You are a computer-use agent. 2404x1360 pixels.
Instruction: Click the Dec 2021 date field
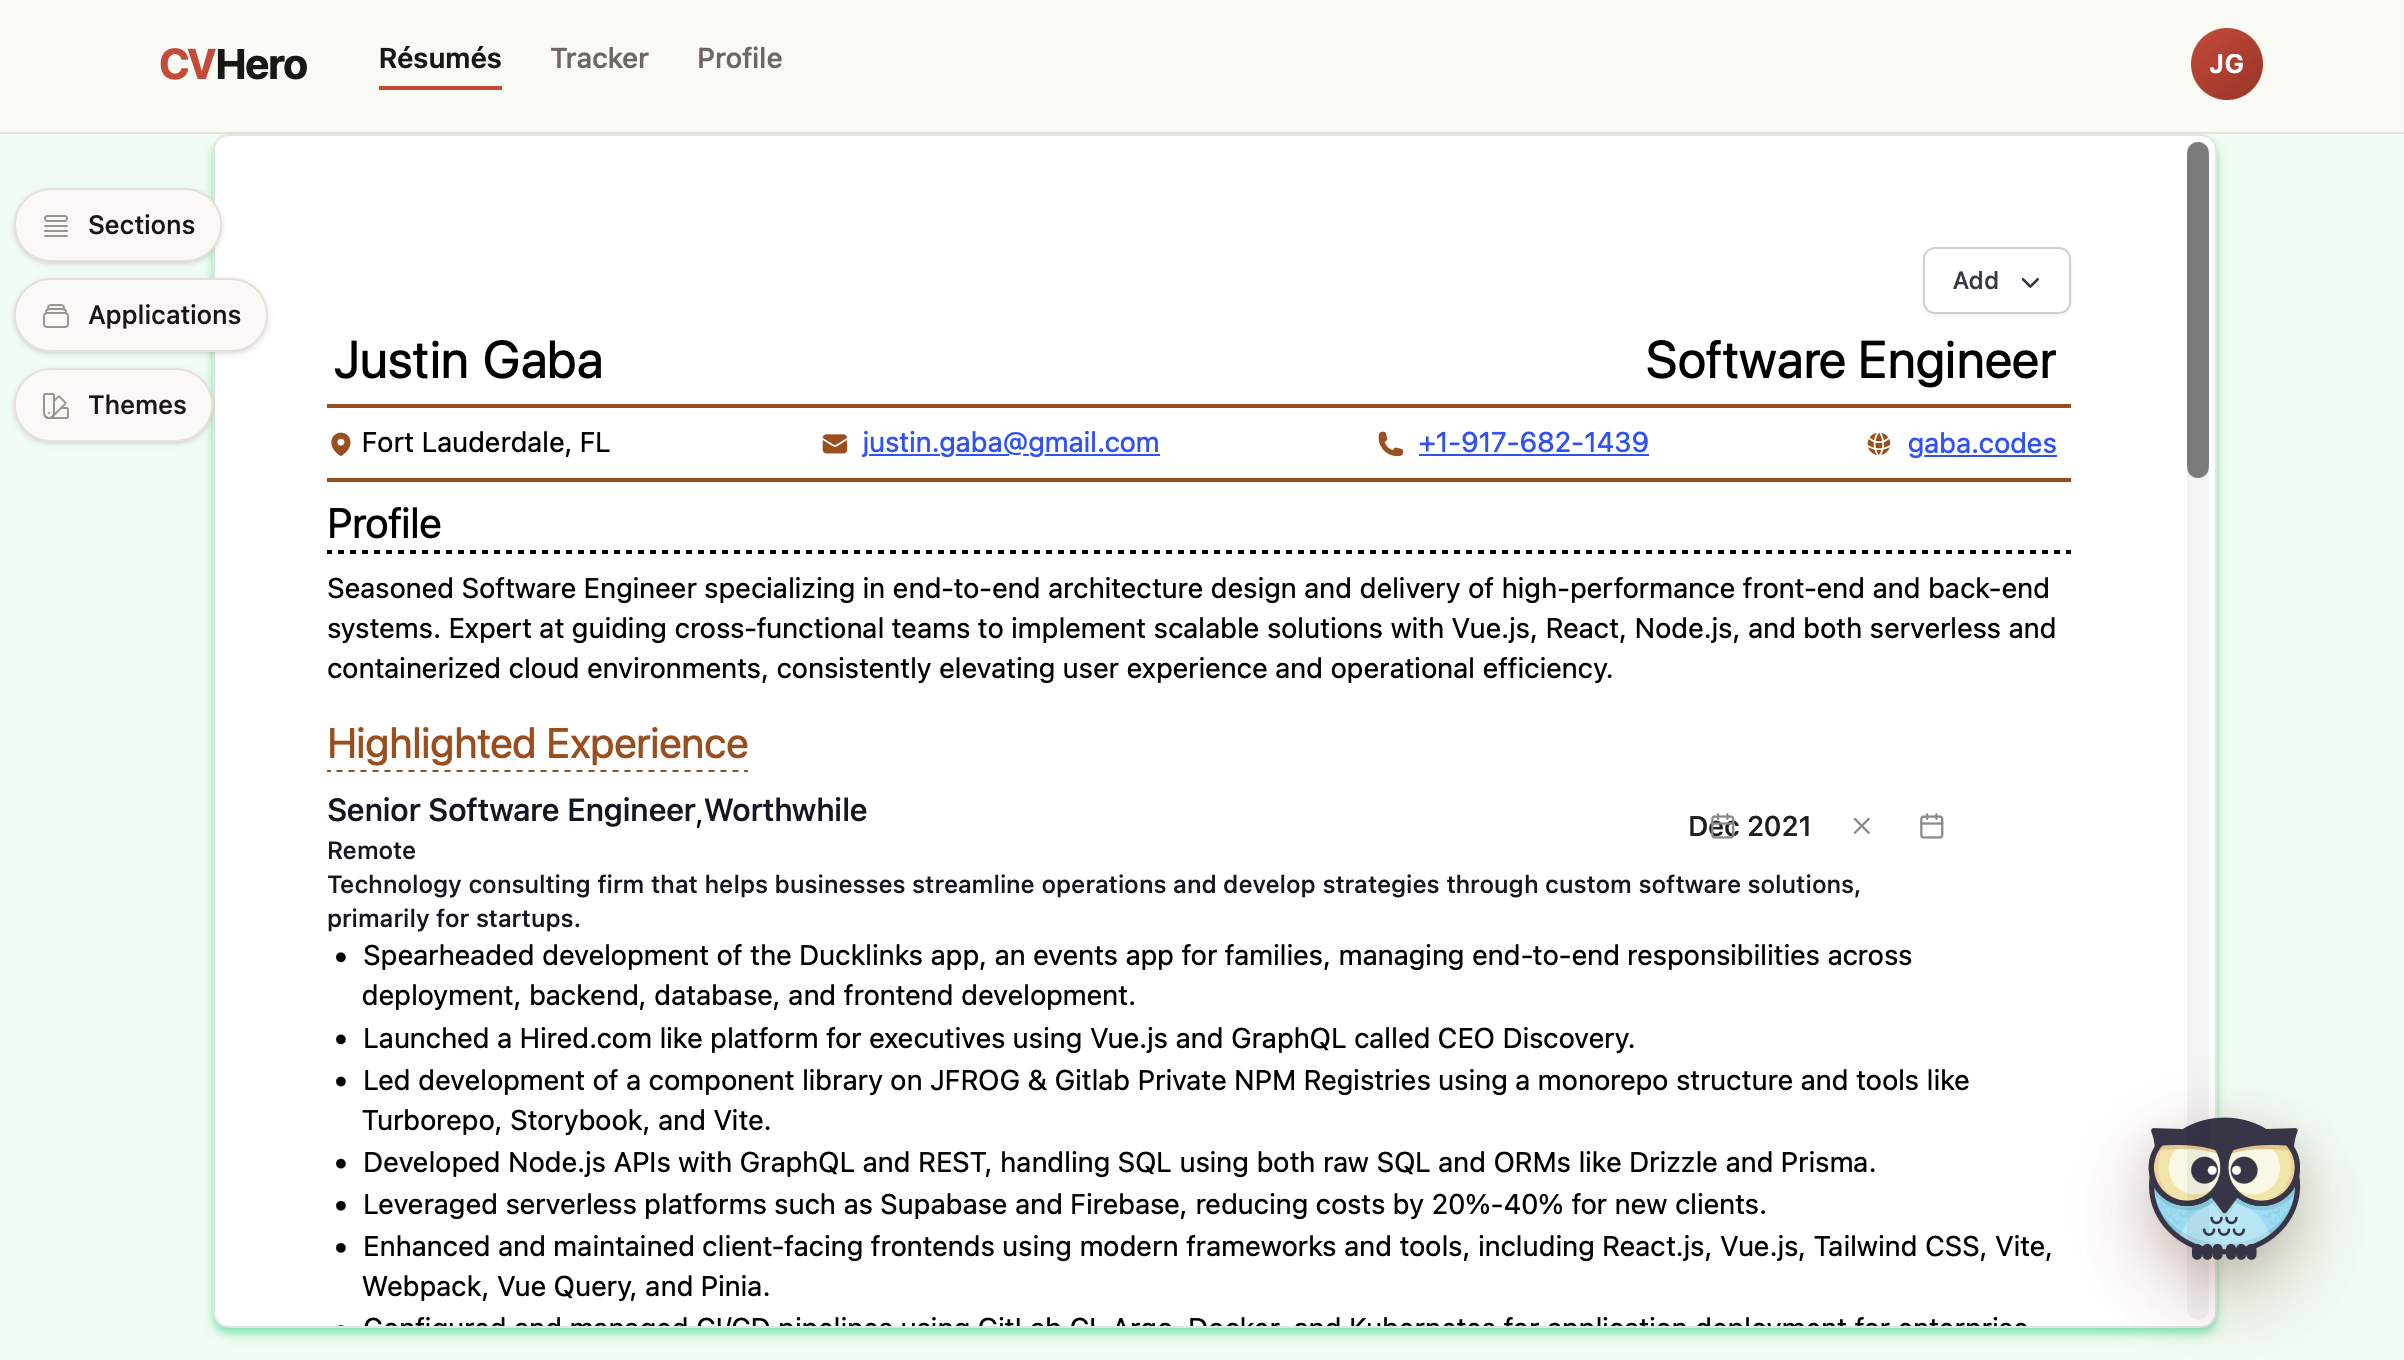coord(1750,826)
